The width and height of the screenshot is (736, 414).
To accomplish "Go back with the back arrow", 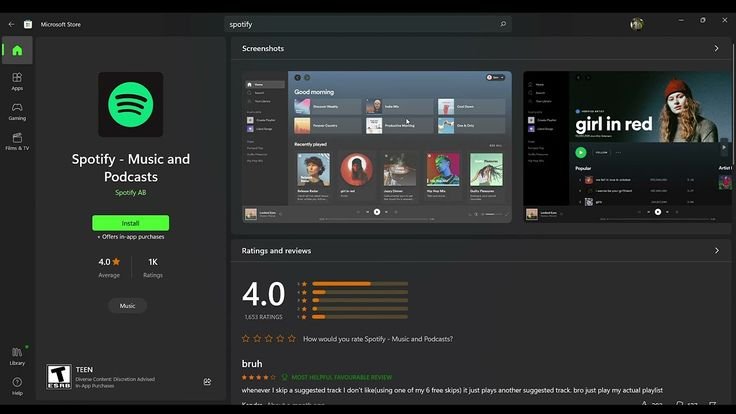I will 11,24.
